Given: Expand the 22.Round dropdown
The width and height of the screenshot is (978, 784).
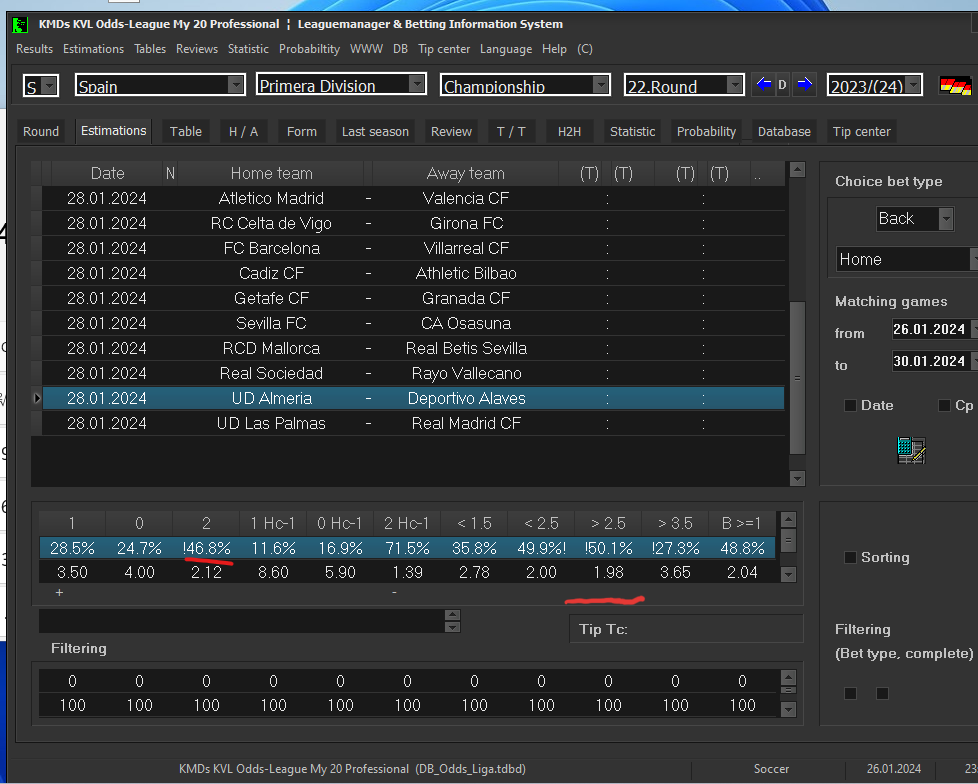Looking at the screenshot, I should pyautogui.click(x=735, y=85).
